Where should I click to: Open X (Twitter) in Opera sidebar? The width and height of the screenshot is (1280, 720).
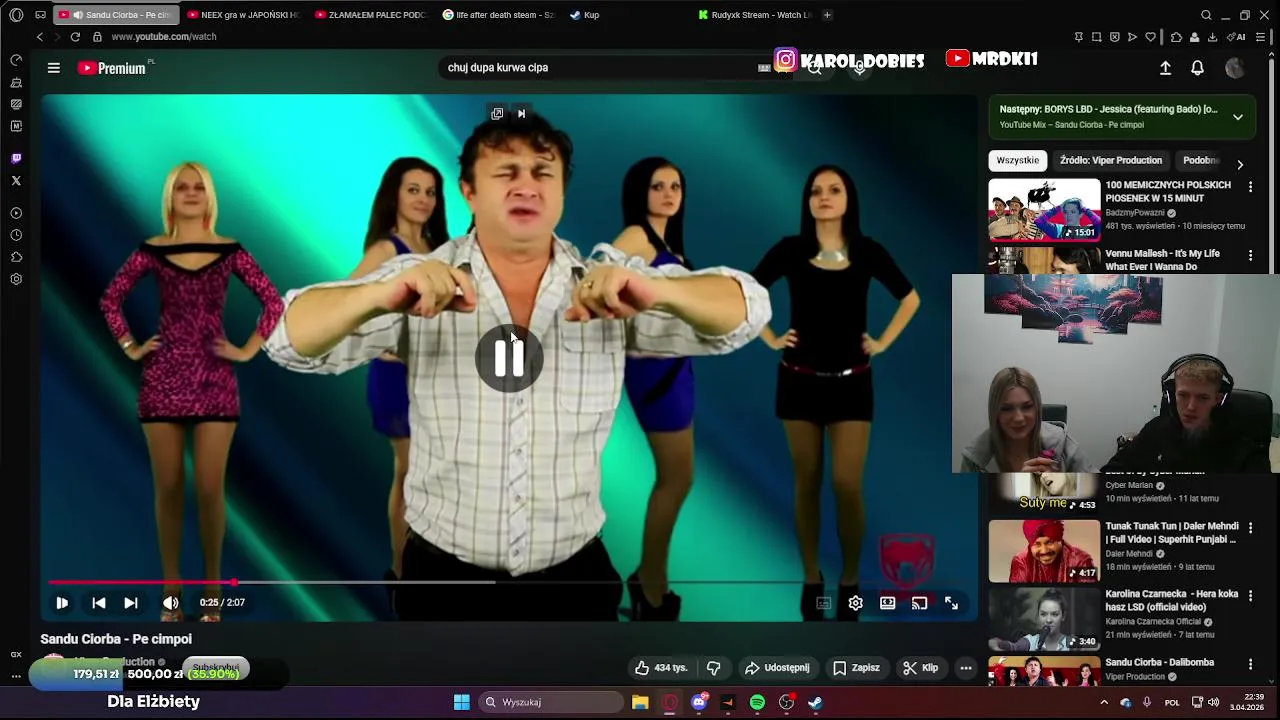[16, 181]
